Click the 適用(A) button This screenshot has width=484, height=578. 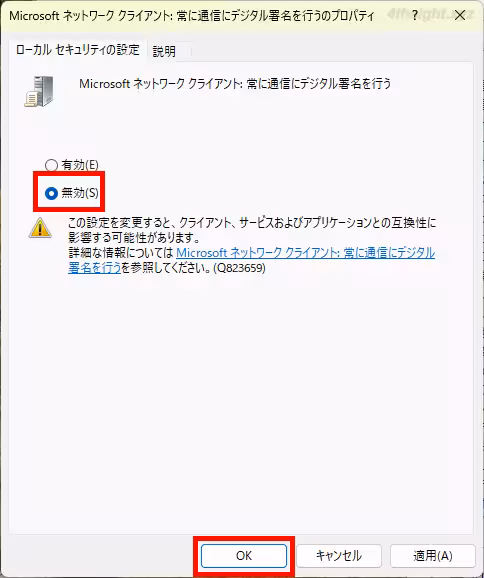[x=433, y=556]
